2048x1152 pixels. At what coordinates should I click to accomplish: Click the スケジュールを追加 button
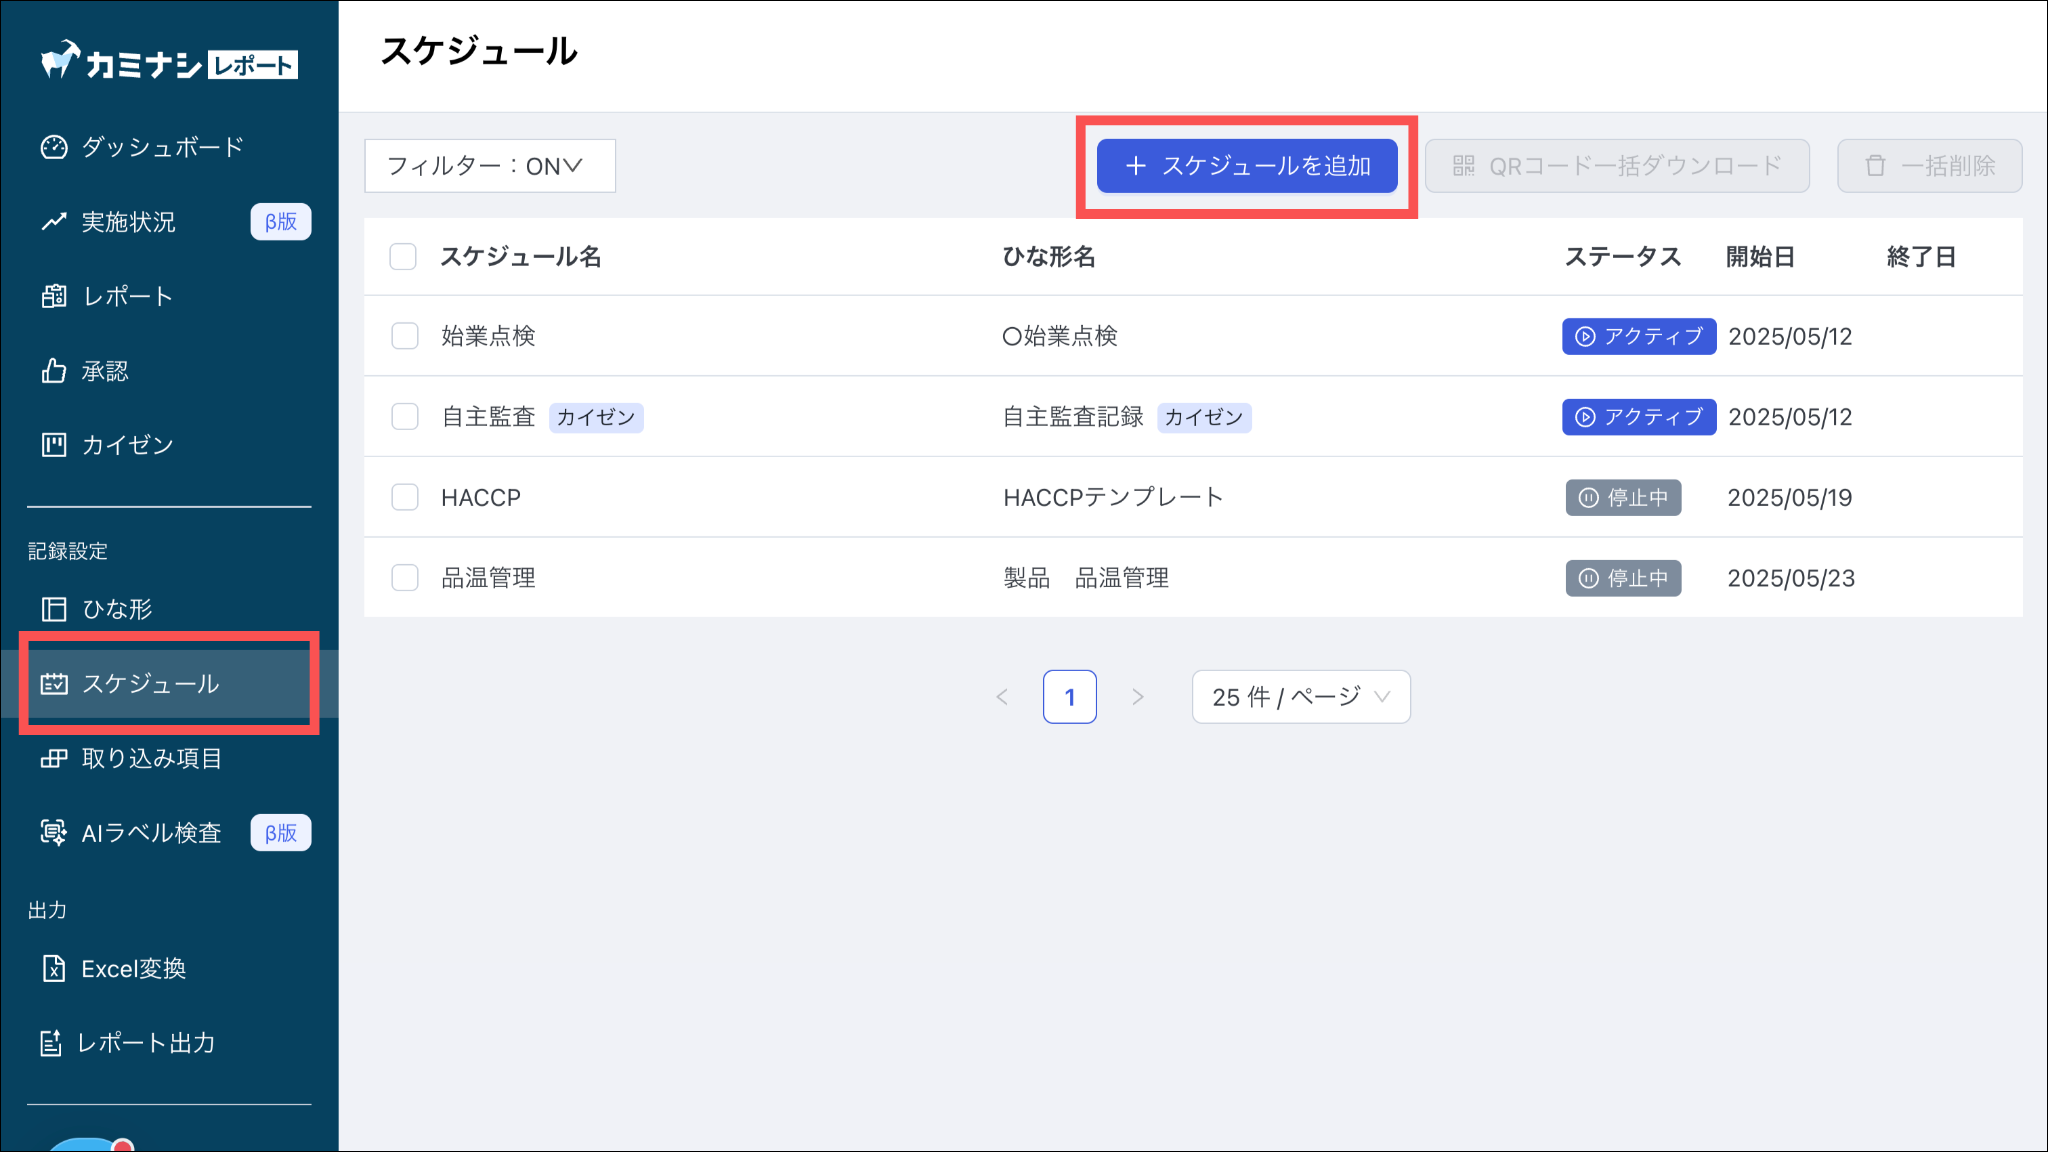pos(1247,166)
